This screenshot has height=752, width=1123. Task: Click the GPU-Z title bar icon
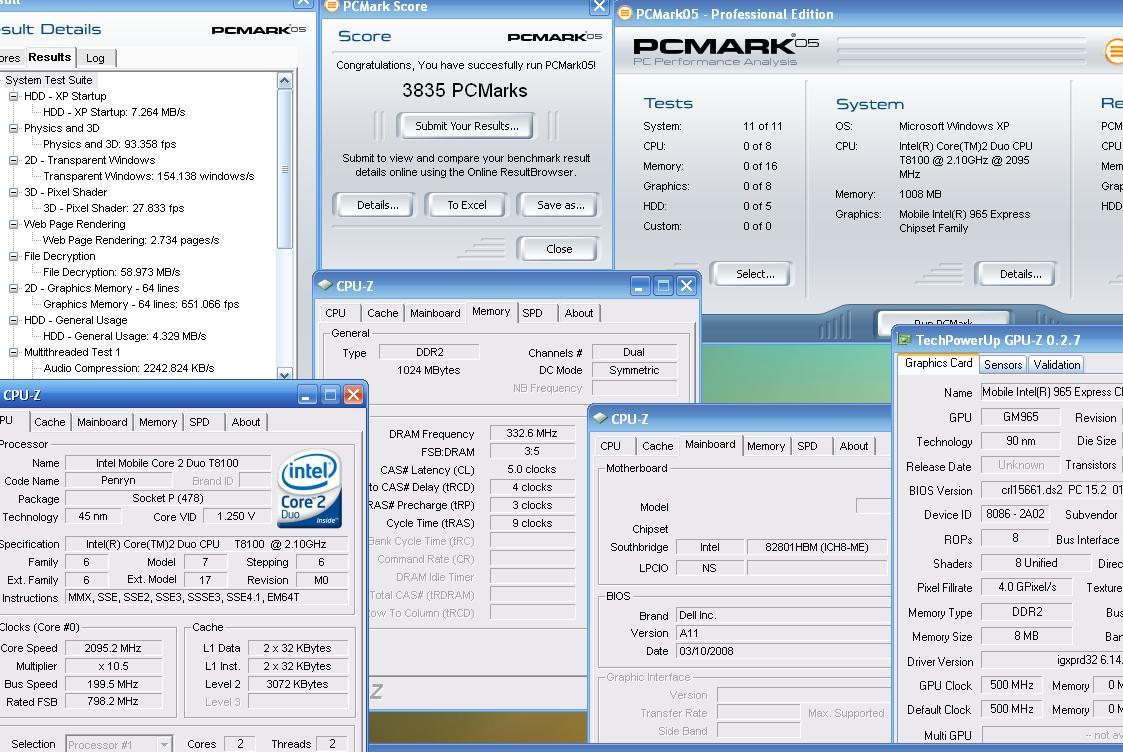[905, 339]
